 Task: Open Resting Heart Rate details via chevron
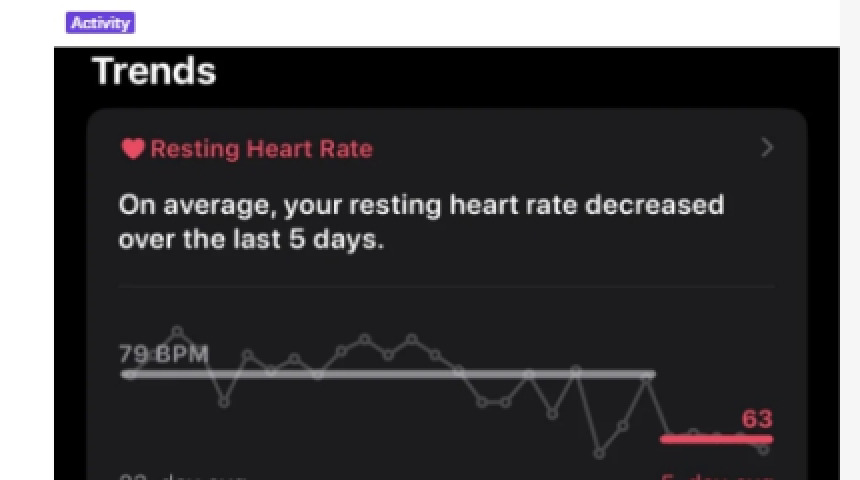767,148
